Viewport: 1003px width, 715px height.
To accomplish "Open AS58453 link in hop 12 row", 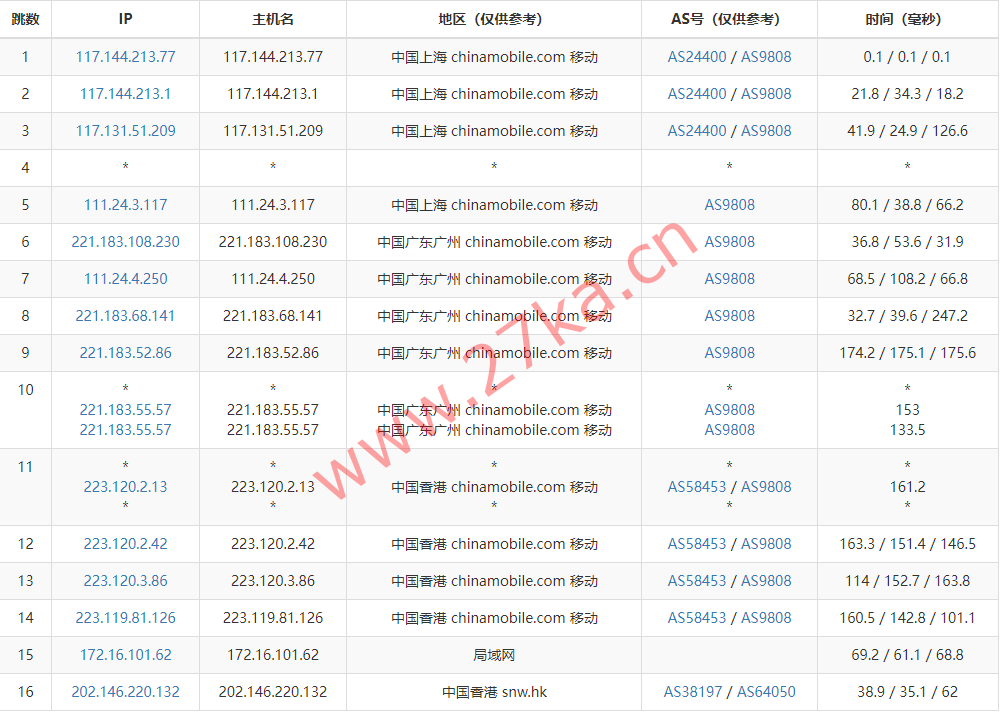I will (x=697, y=544).
